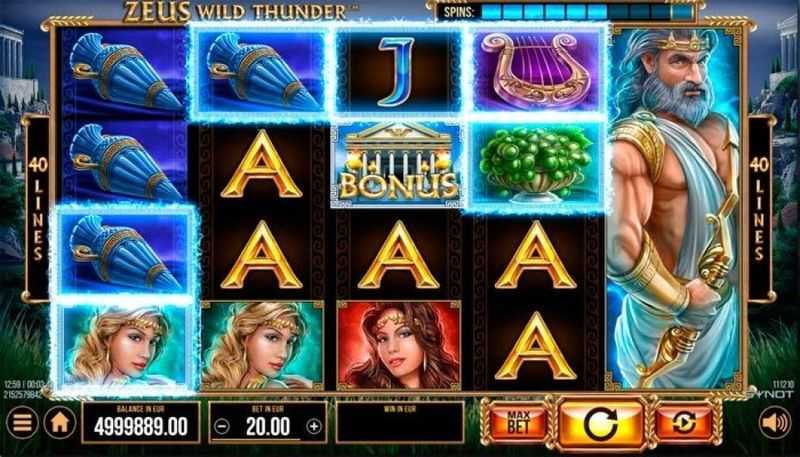Set the maximum bet with Max Bet
Viewport: 800px width, 457px height.
point(518,423)
